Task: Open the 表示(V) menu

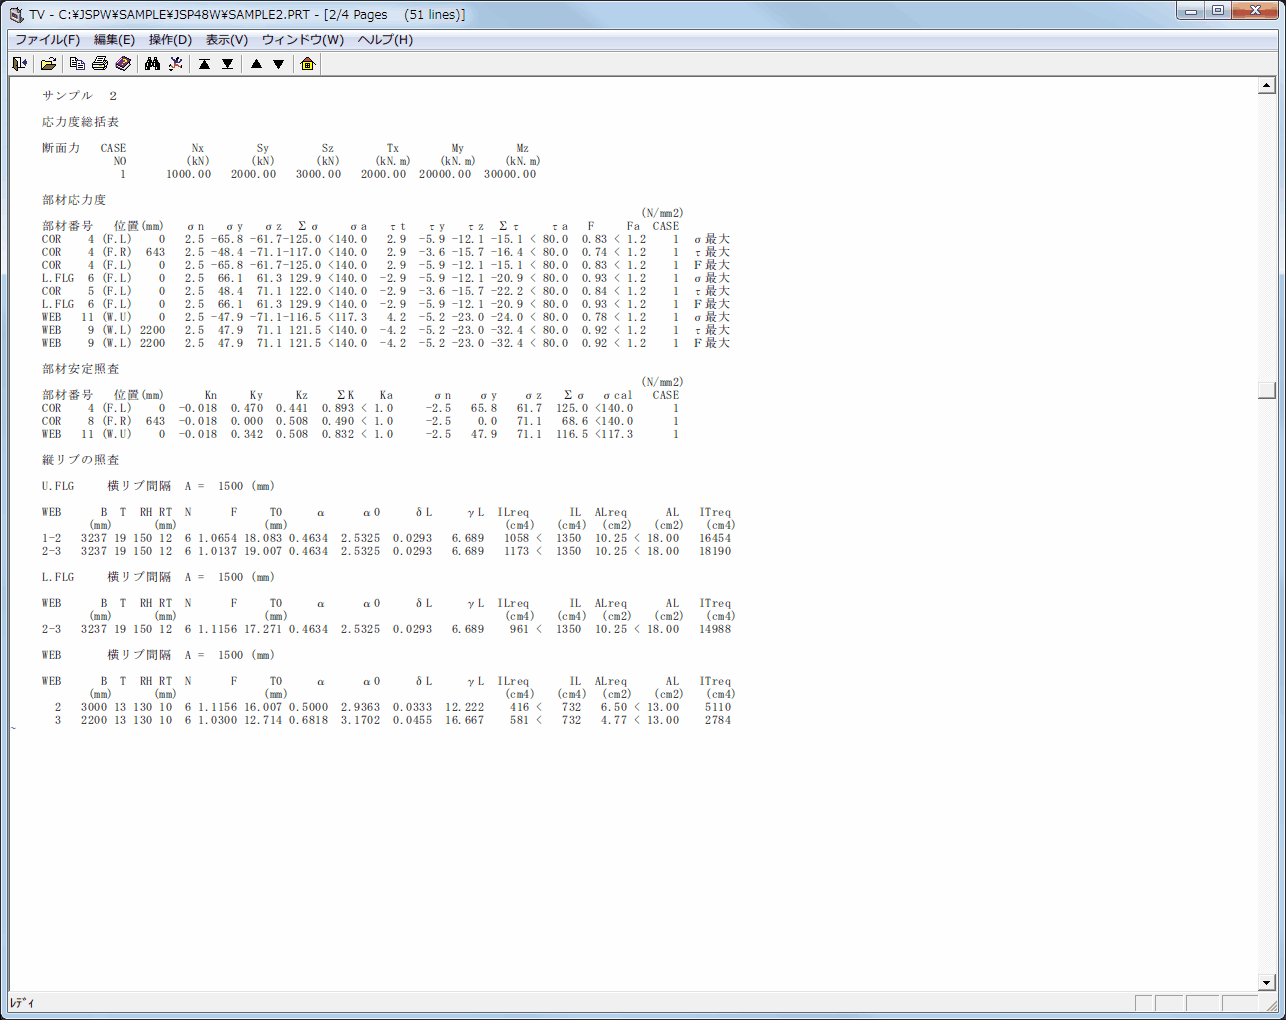Action: pyautogui.click(x=227, y=40)
